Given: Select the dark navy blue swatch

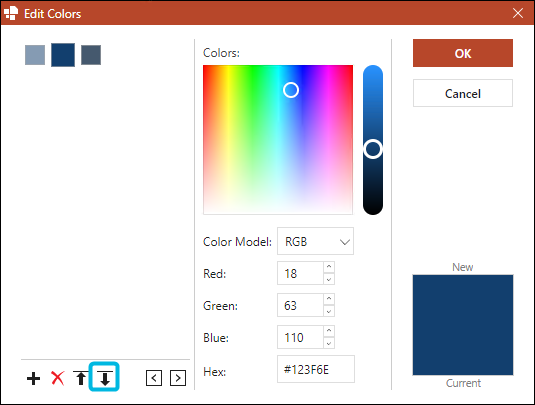Looking at the screenshot, I should coord(63,55).
